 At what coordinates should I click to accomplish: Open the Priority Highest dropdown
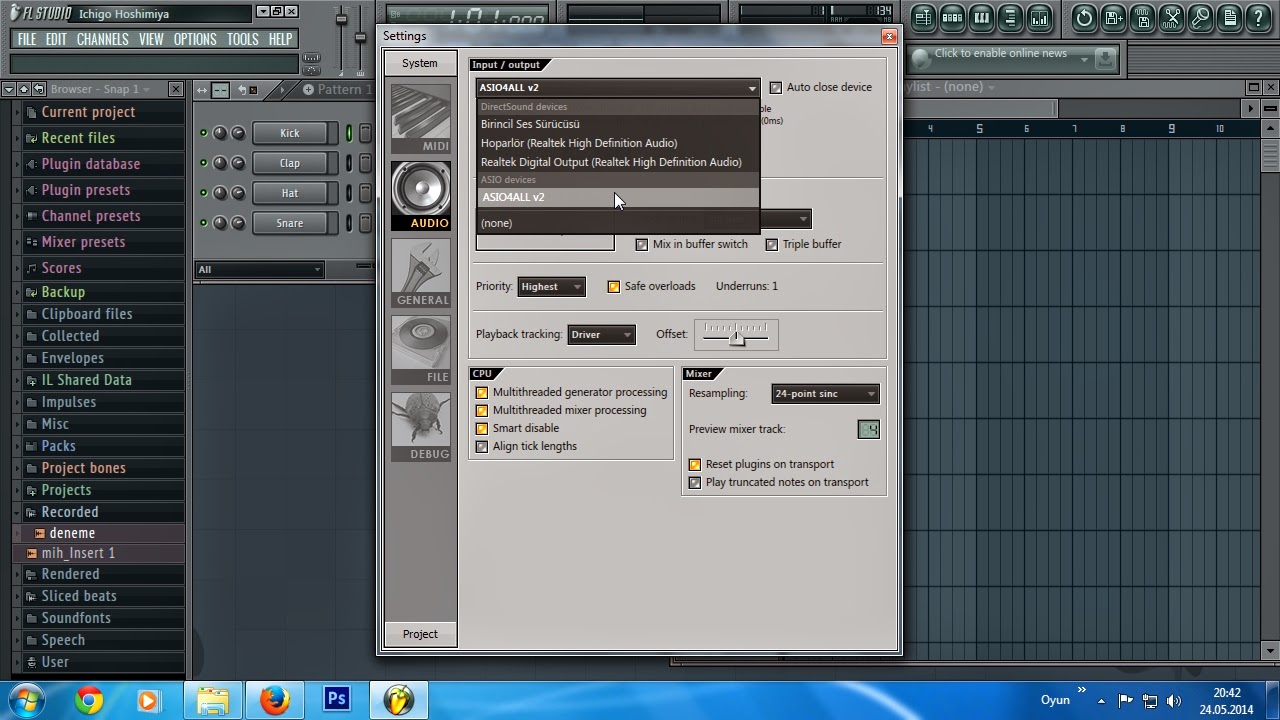(x=551, y=287)
